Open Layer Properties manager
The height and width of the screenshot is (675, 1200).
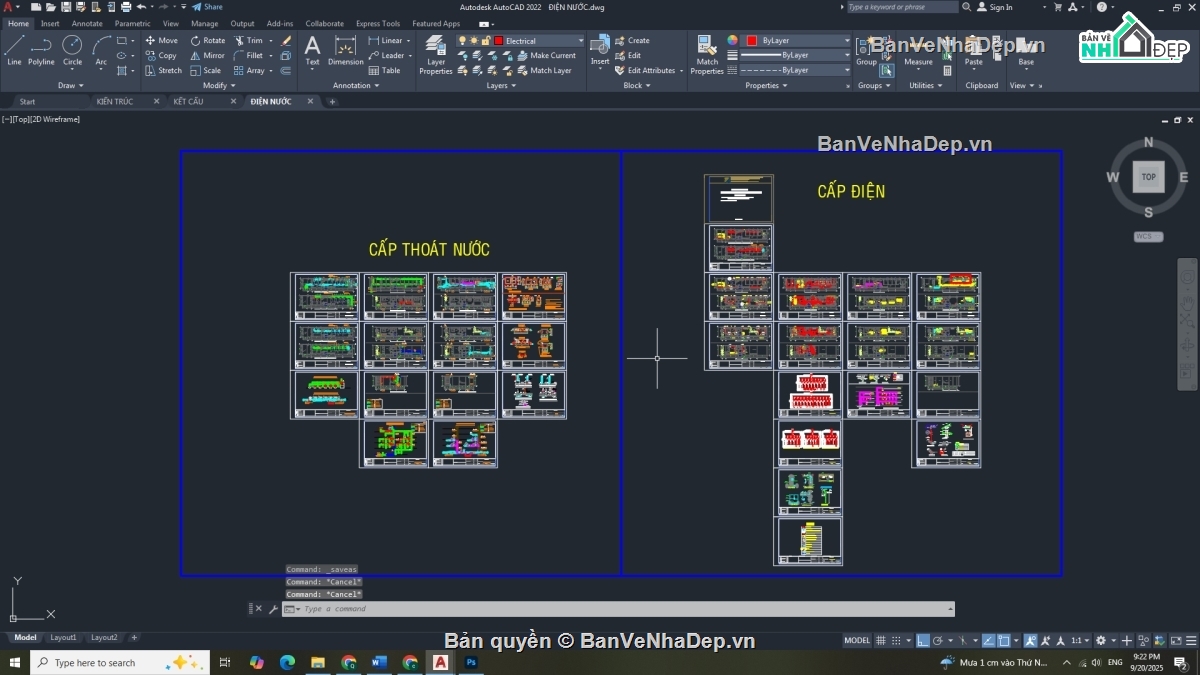[435, 54]
